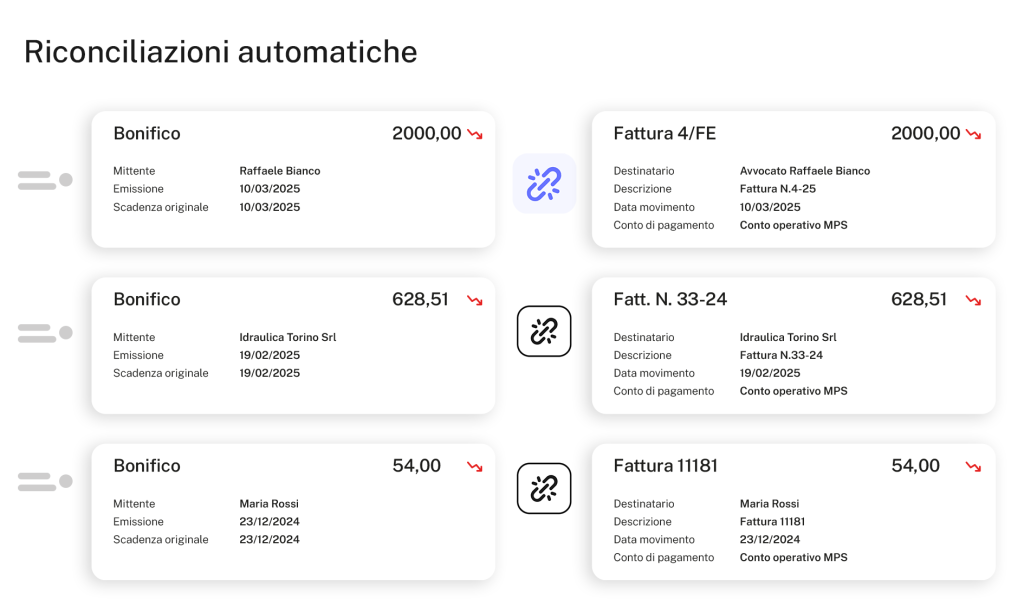
Task: Click Data movimento value 23/12/2024
Action: (770, 540)
